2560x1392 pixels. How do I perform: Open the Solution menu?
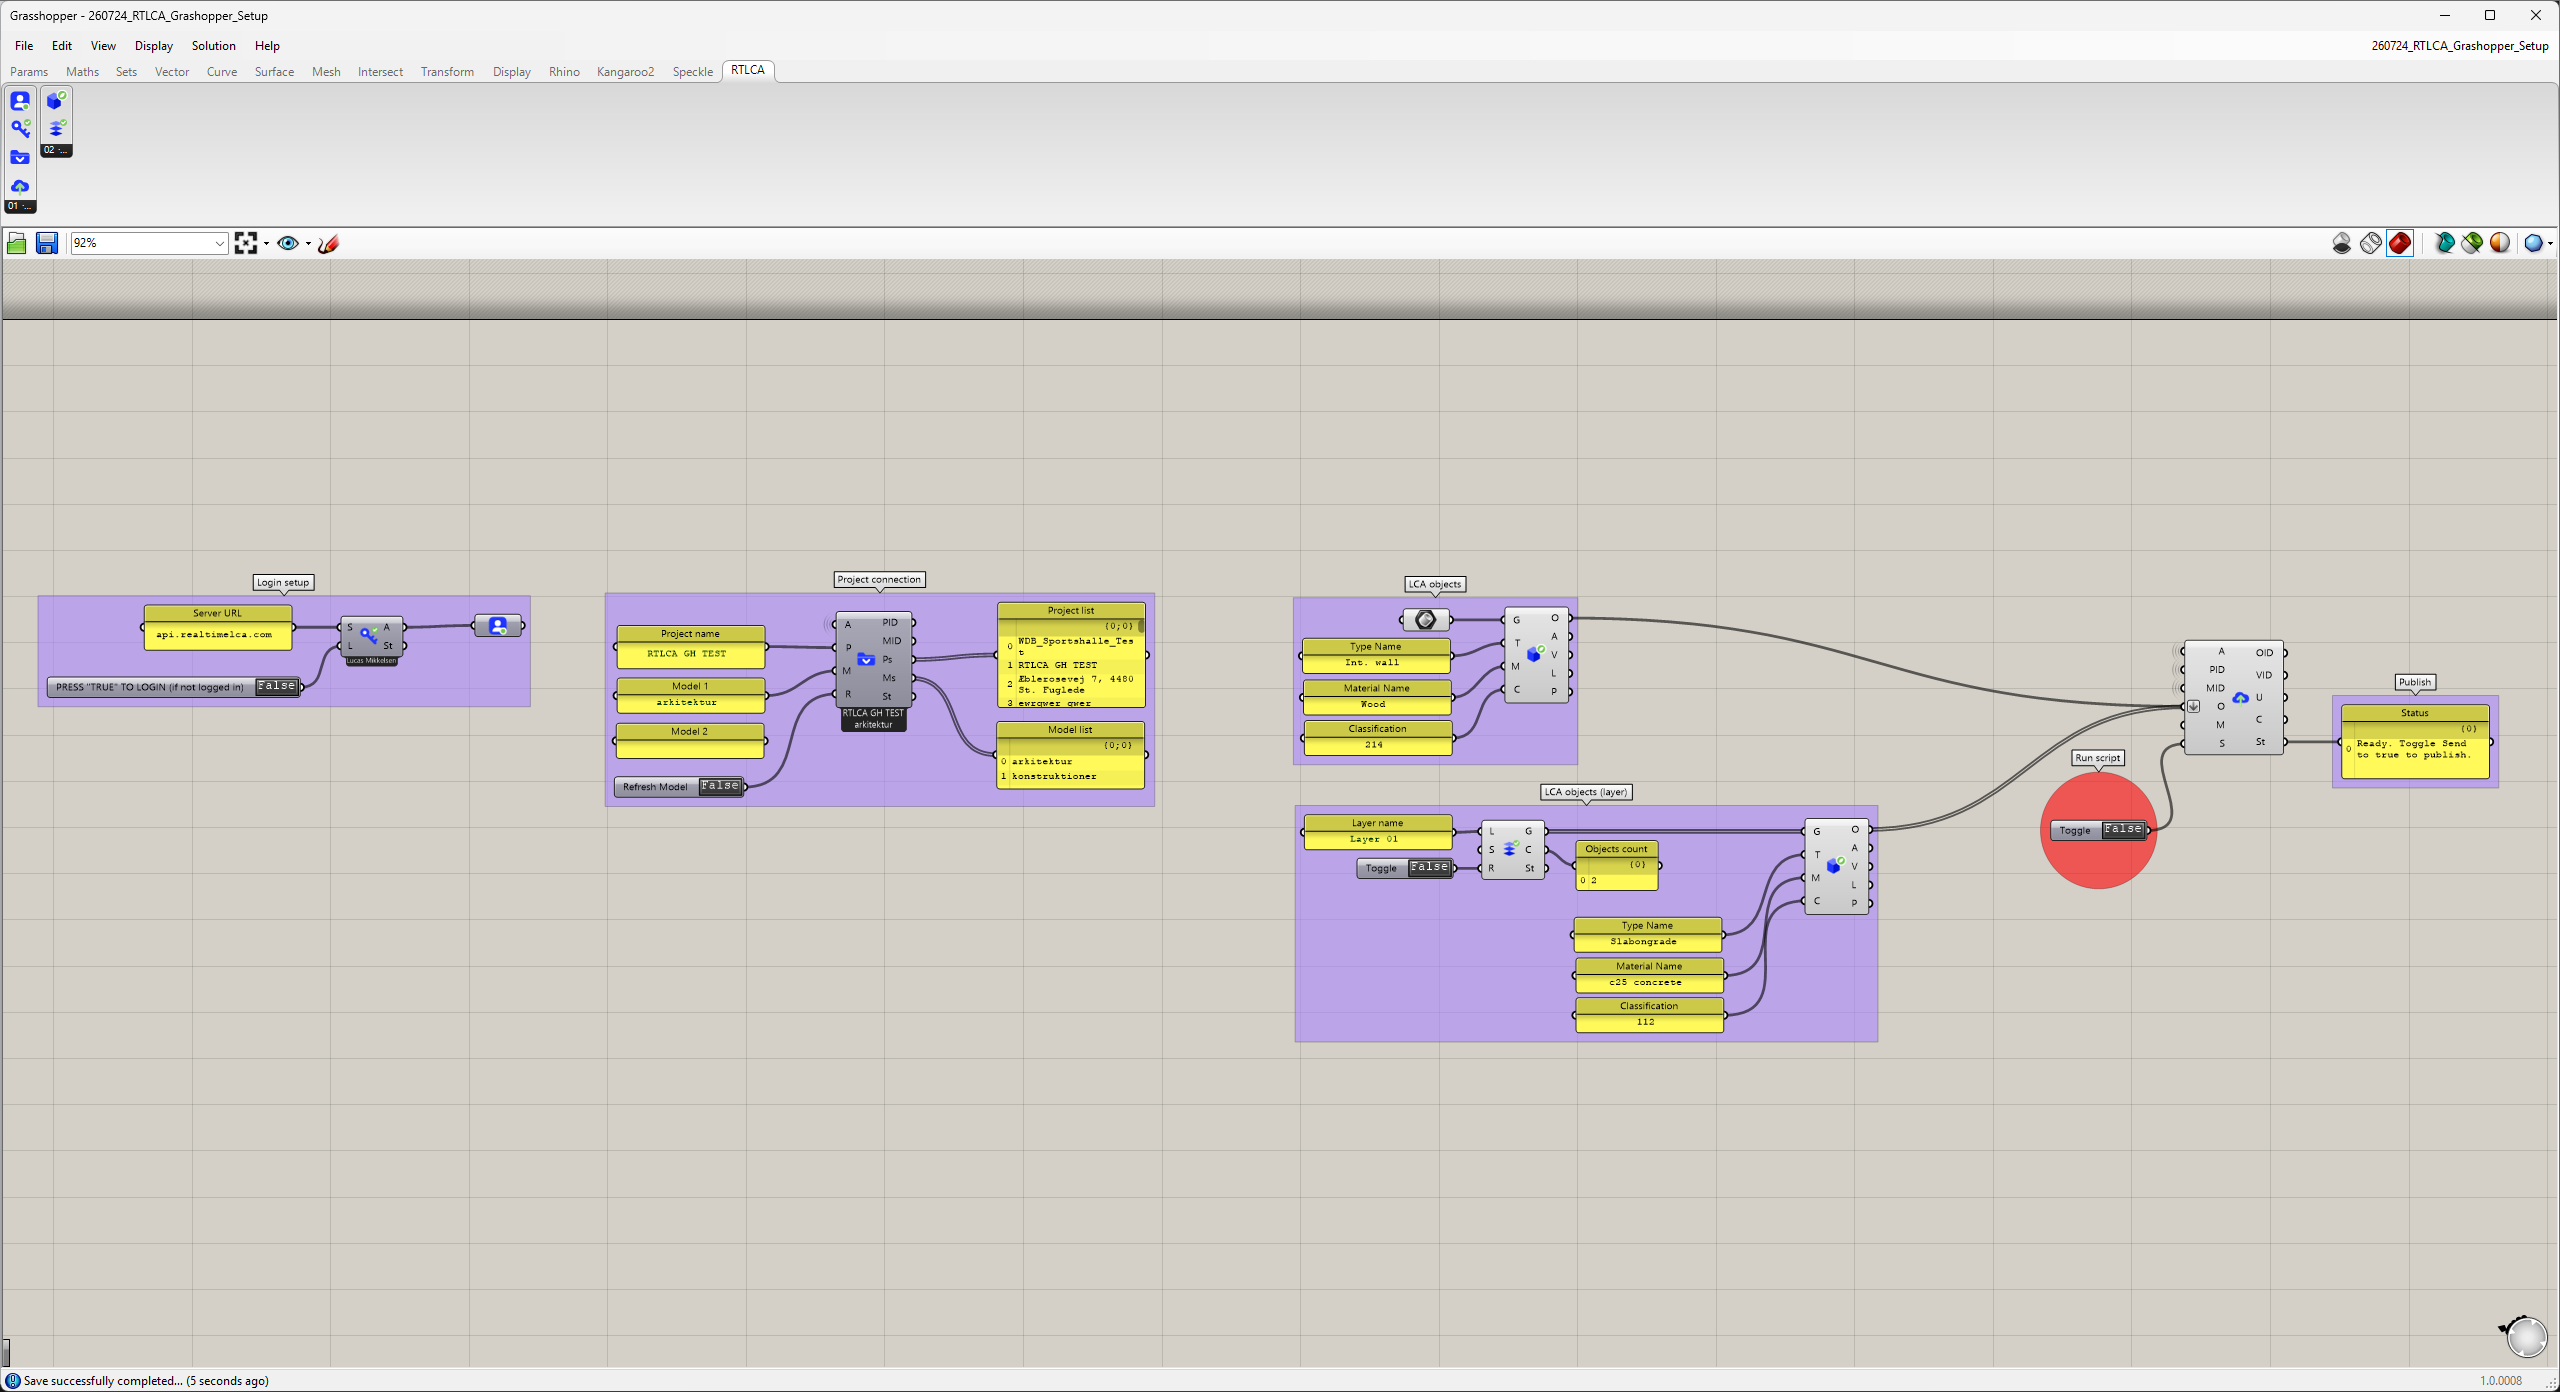point(214,46)
